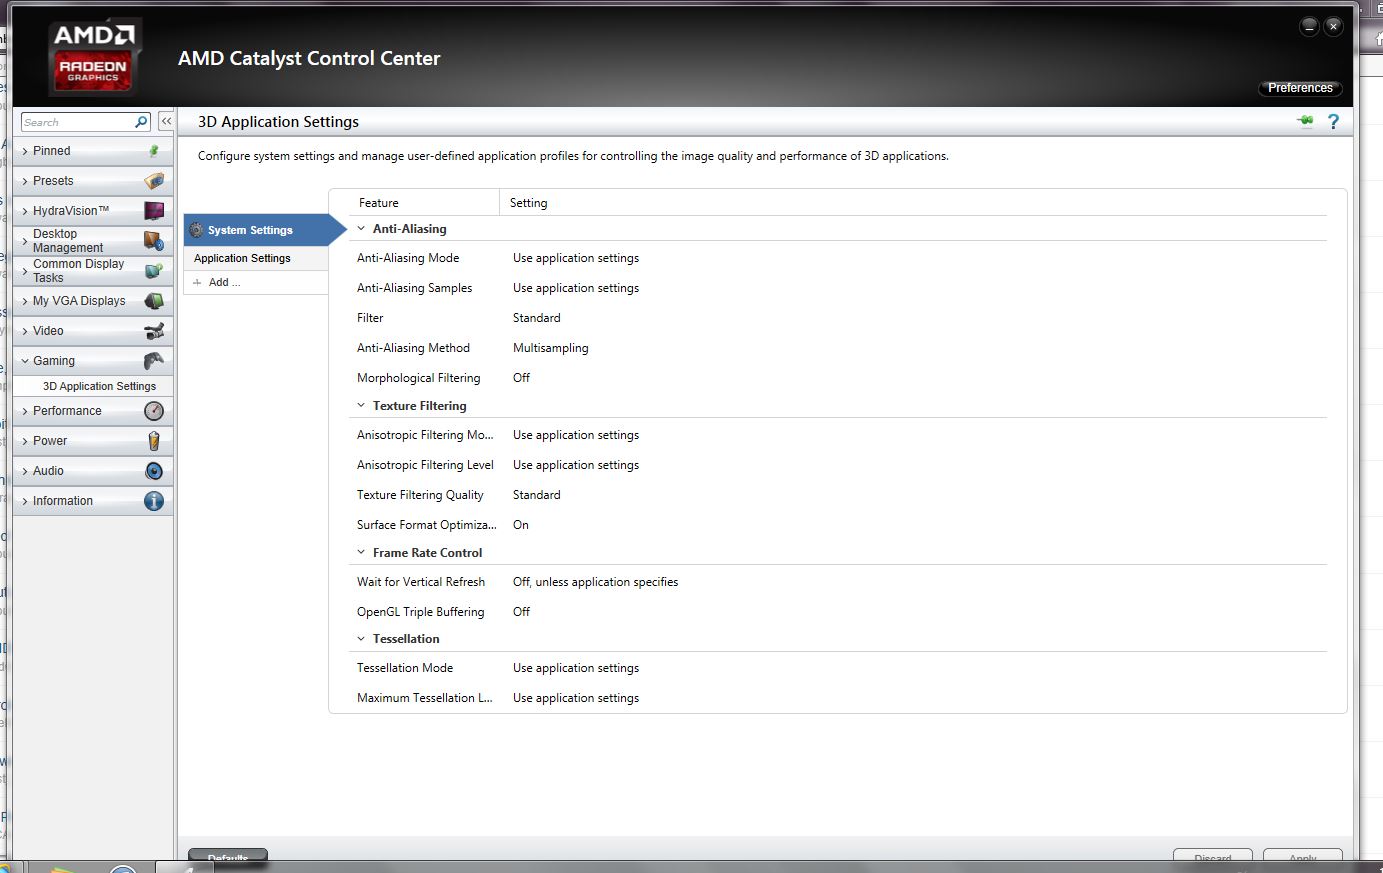This screenshot has height=873, width=1383.
Task: Click the Presets icon in sidebar
Action: pyautogui.click(x=154, y=181)
